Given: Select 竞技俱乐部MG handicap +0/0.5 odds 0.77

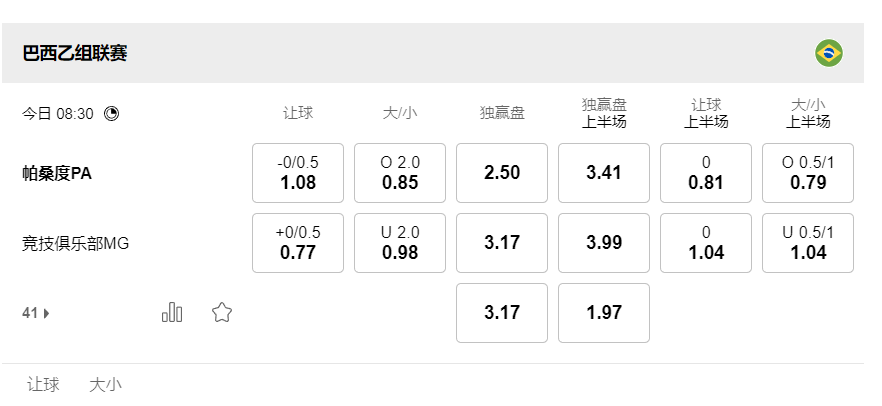Looking at the screenshot, I should pos(298,243).
